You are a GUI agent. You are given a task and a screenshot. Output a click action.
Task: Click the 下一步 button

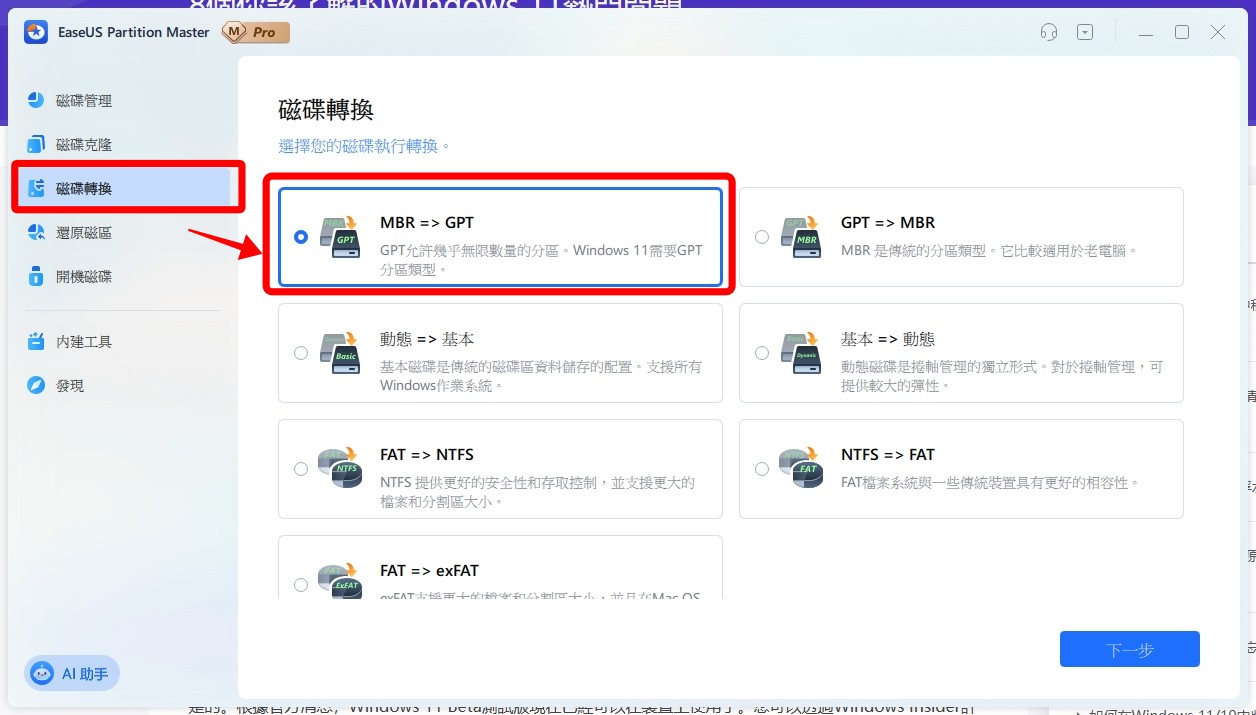coord(1130,649)
